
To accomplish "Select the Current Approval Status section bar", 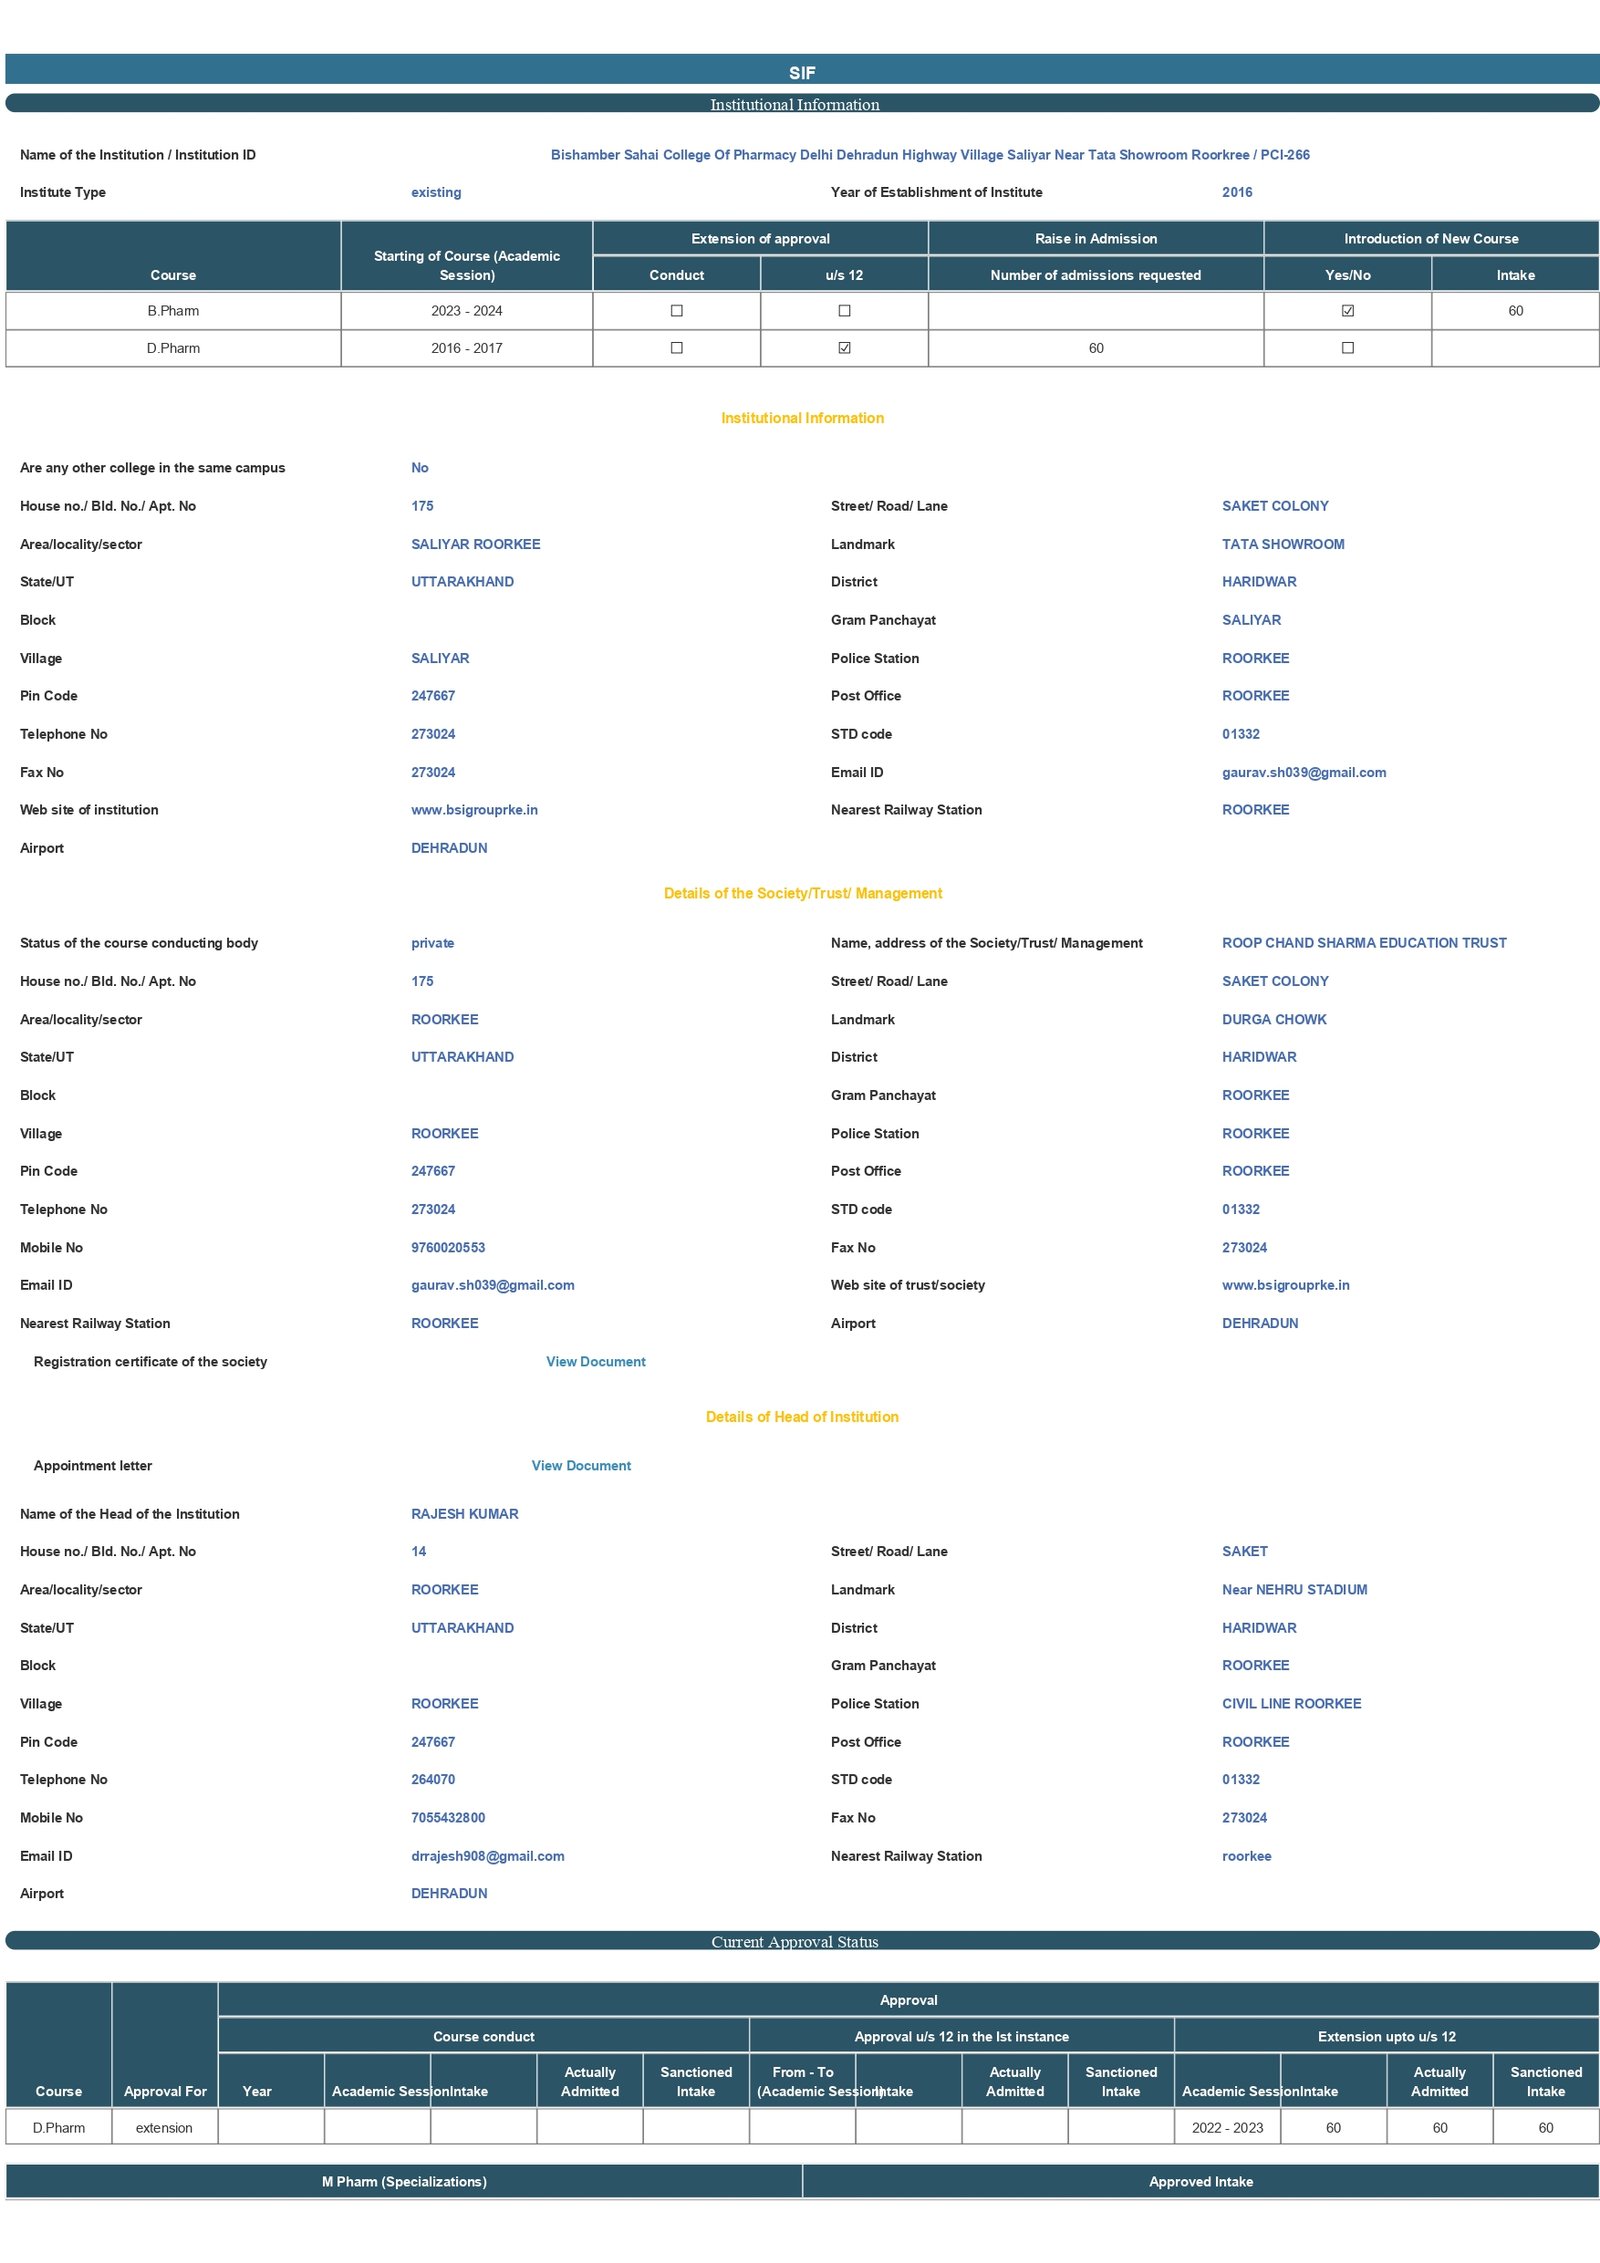I will pos(801,1941).
